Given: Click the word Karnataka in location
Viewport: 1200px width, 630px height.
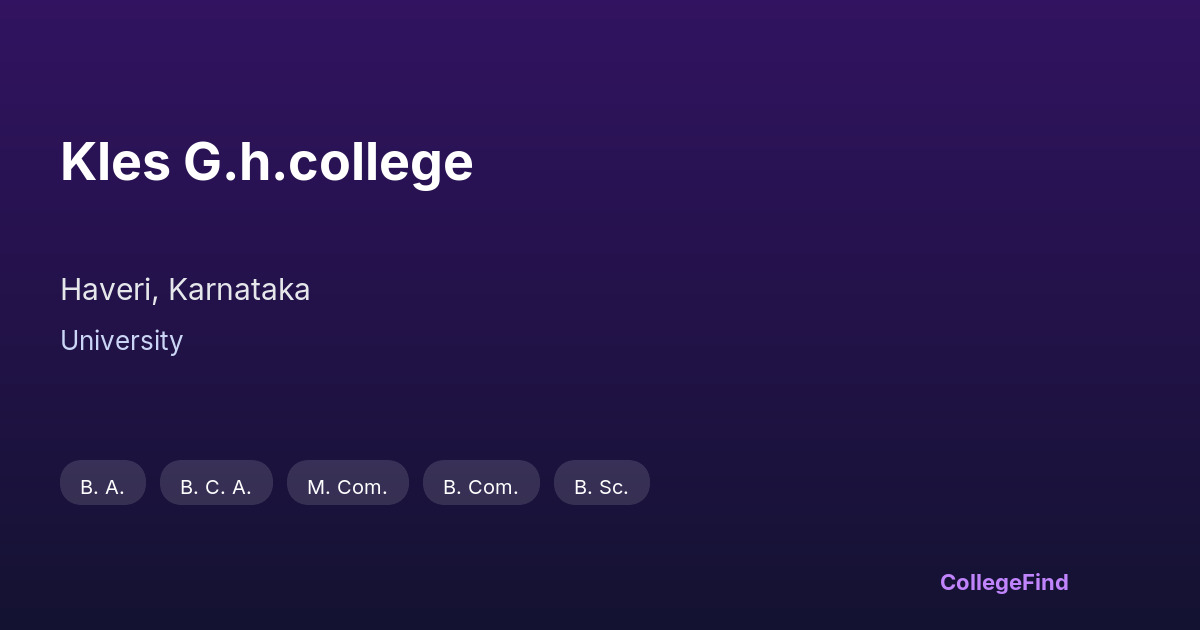Looking at the screenshot, I should (239, 290).
